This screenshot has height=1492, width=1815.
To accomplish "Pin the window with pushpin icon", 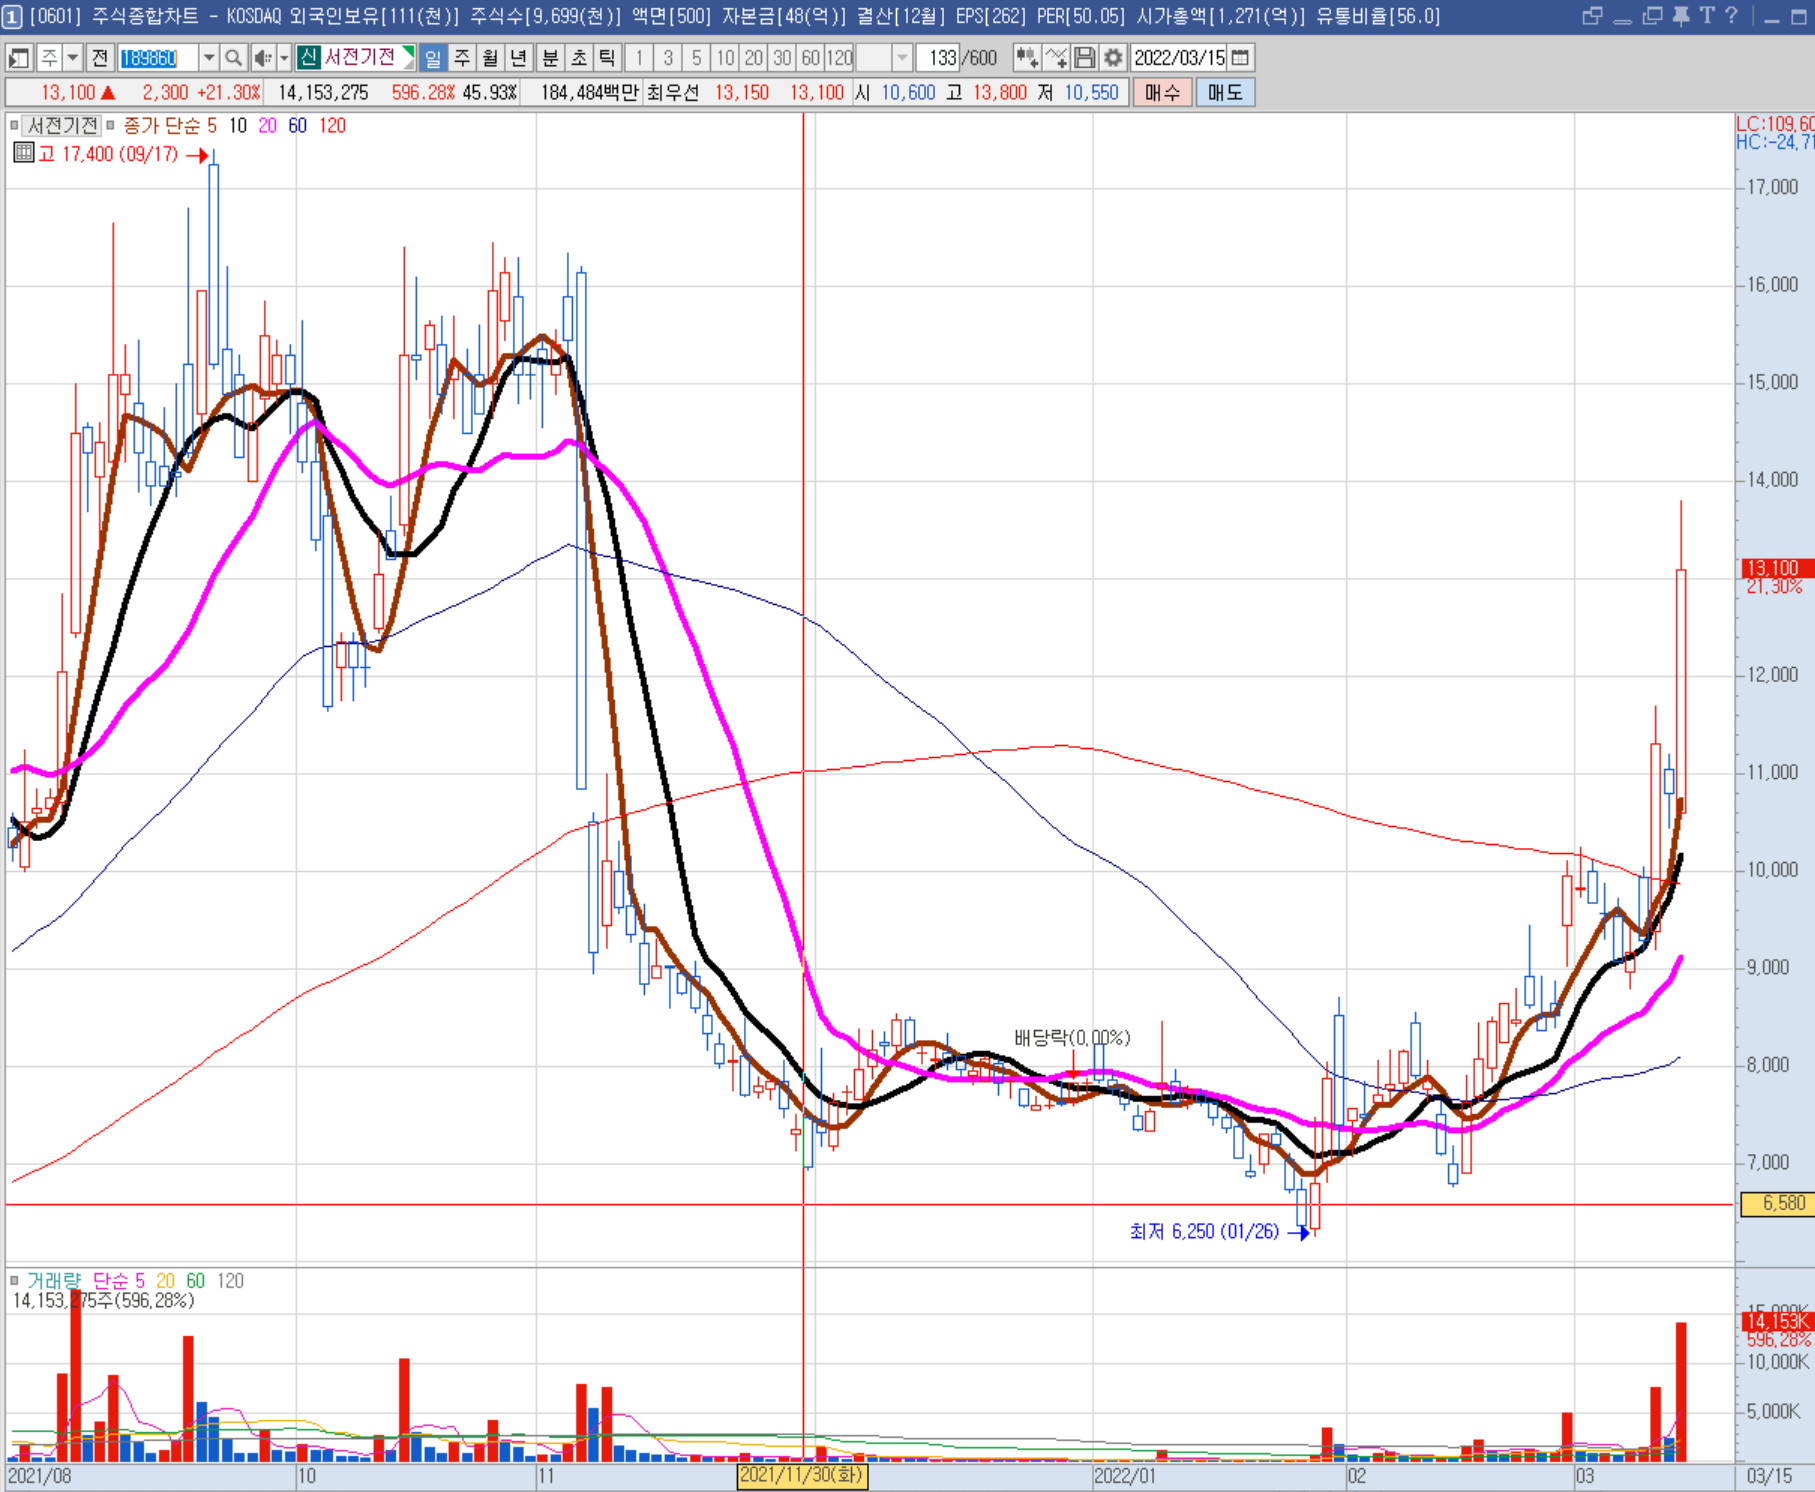I will [x=1681, y=16].
